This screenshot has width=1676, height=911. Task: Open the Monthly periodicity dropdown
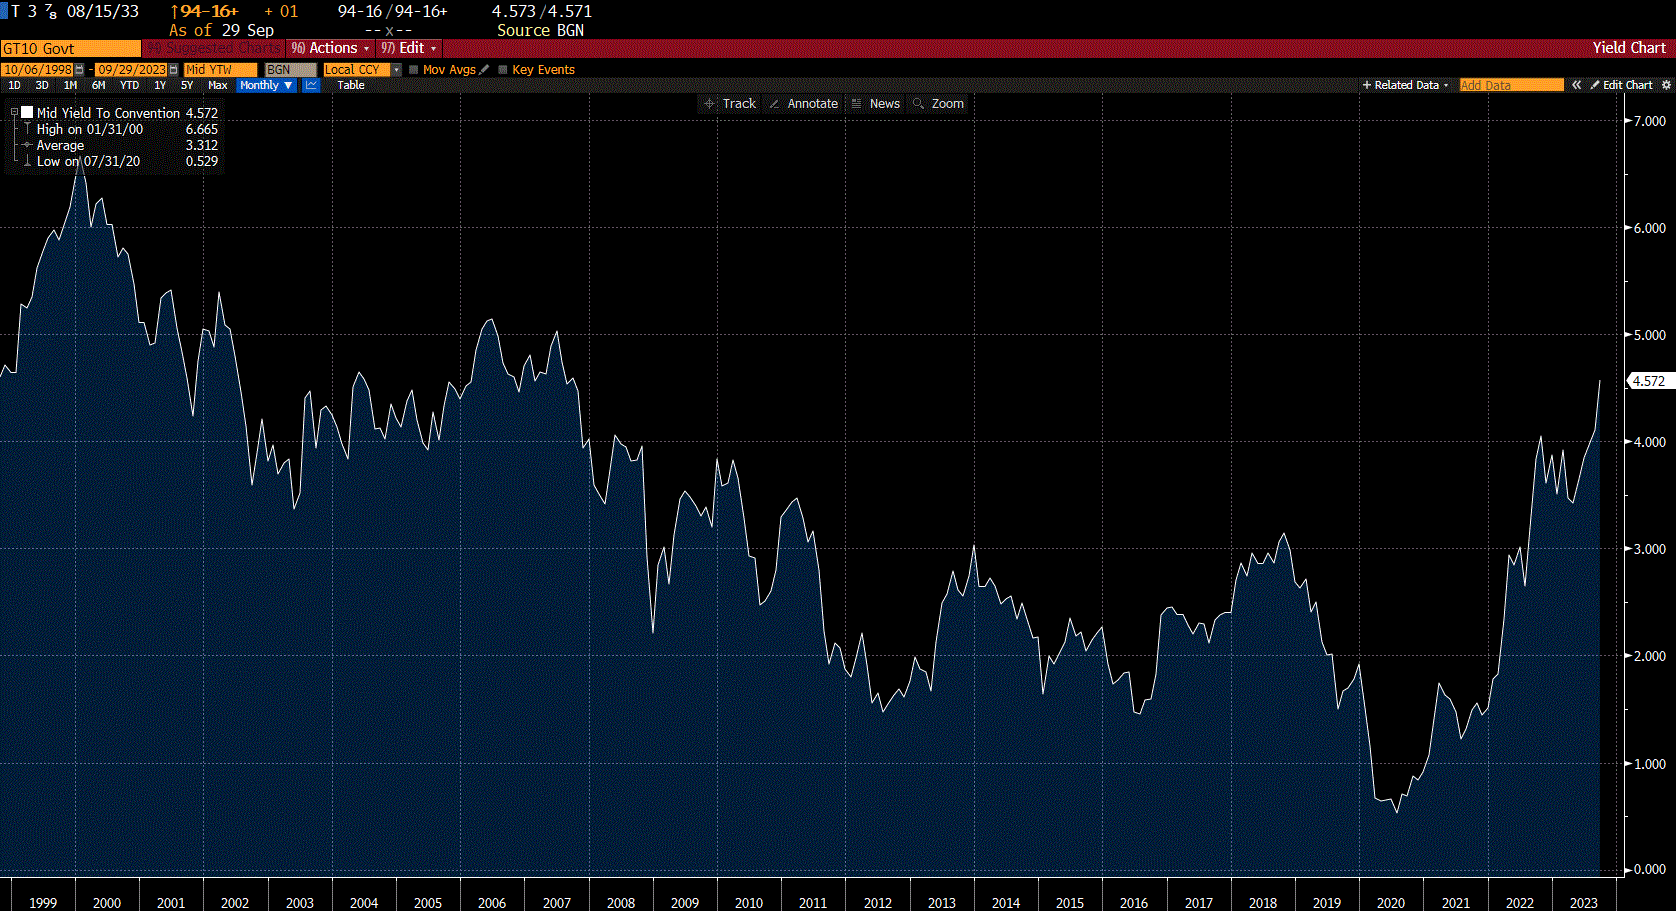click(265, 85)
